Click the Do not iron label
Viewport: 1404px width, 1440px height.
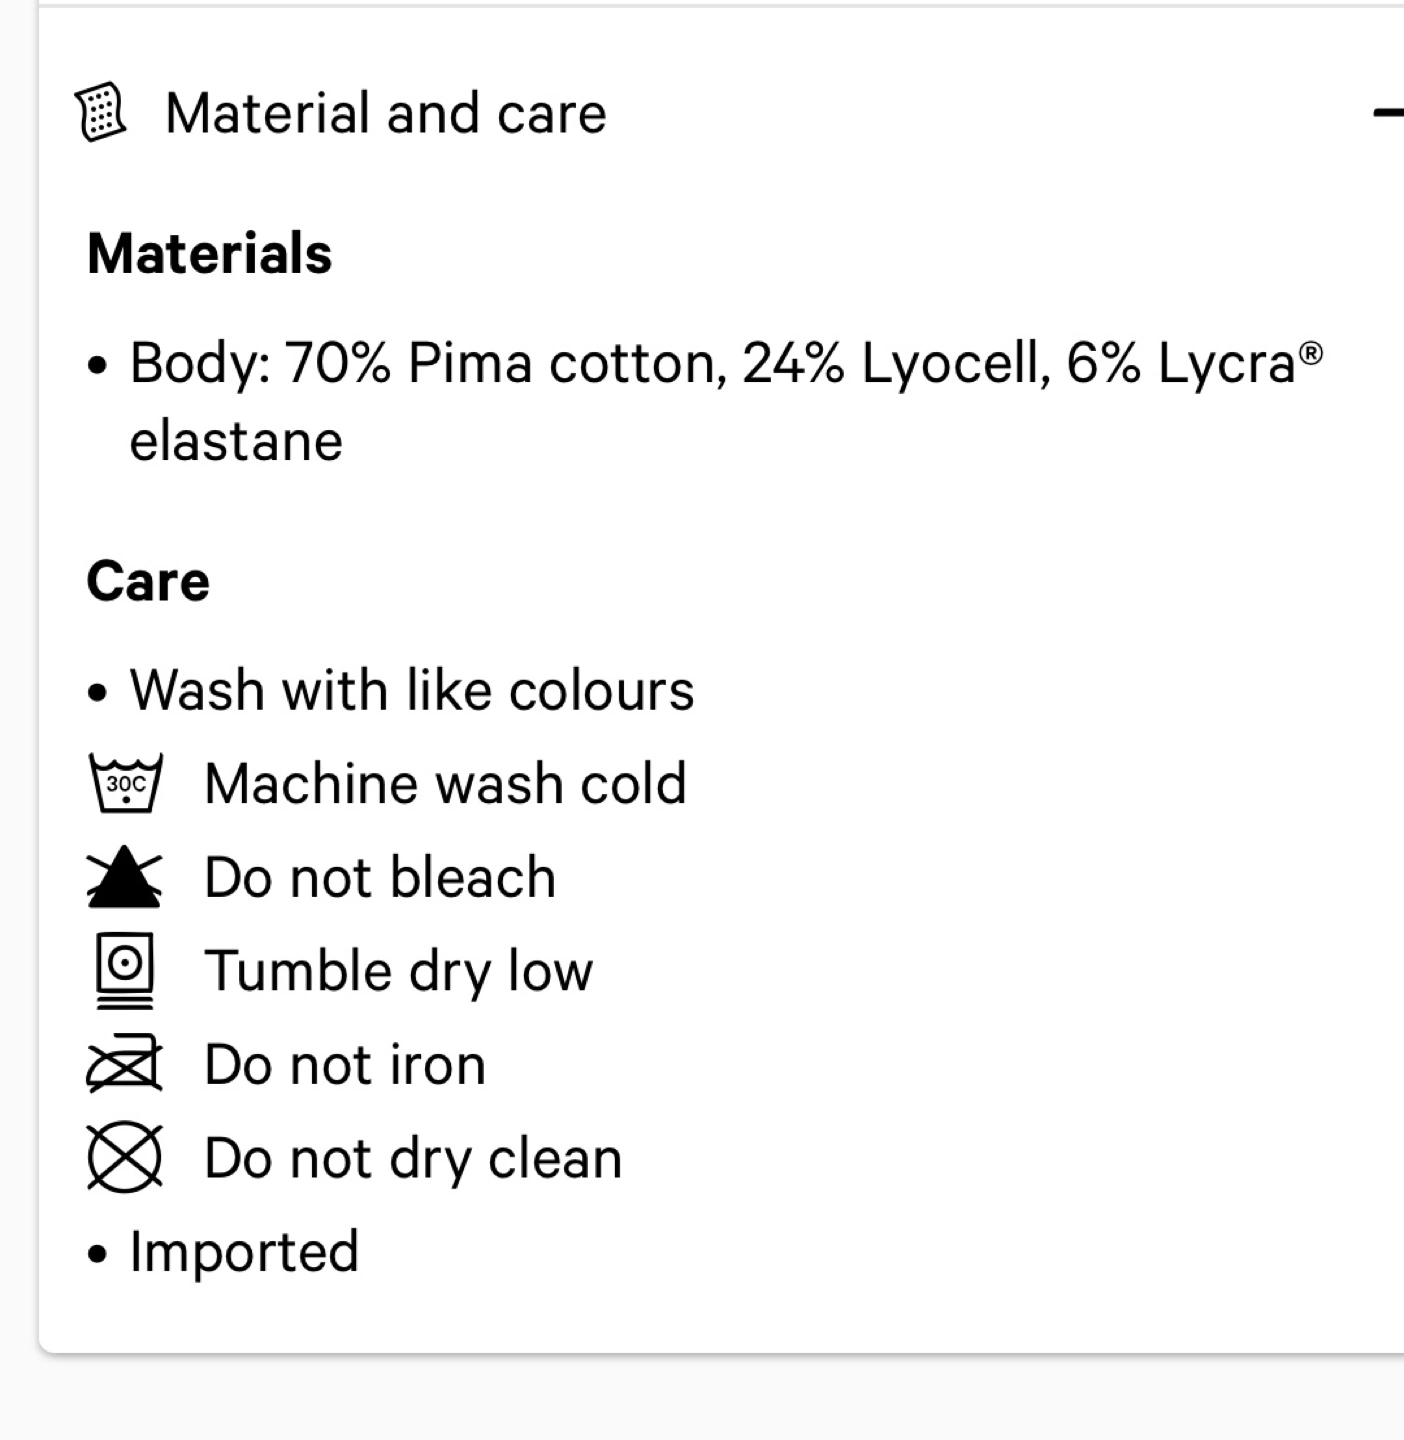click(x=345, y=1064)
